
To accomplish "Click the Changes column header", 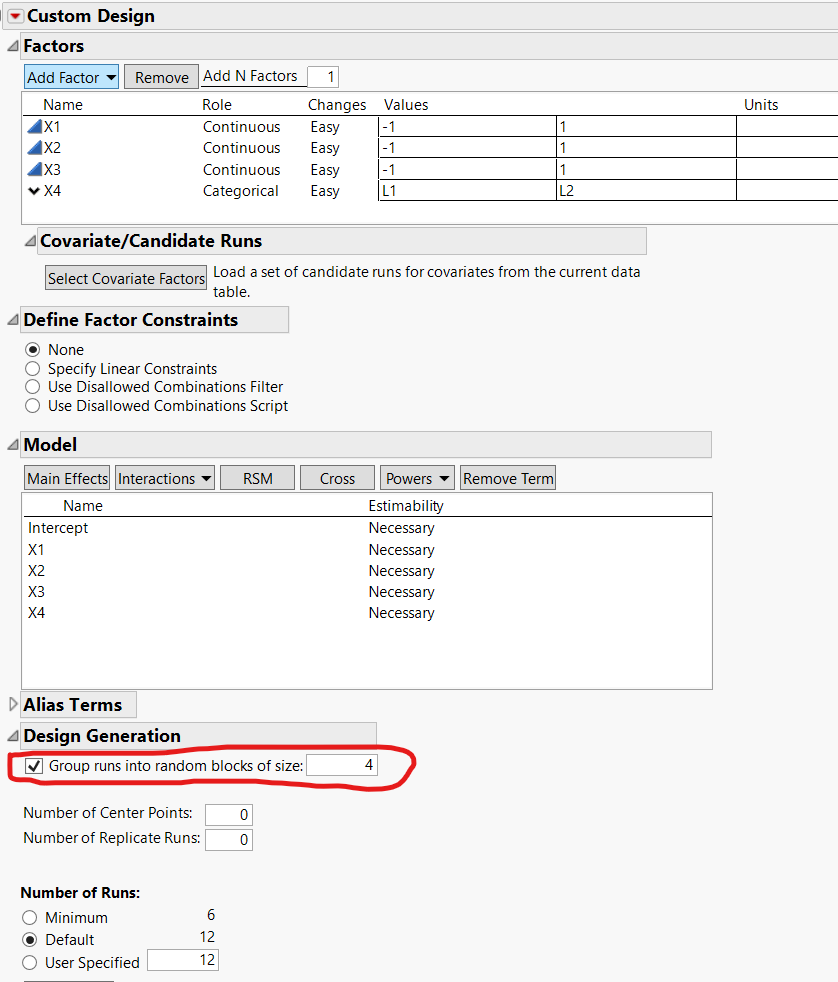I will click(337, 105).
